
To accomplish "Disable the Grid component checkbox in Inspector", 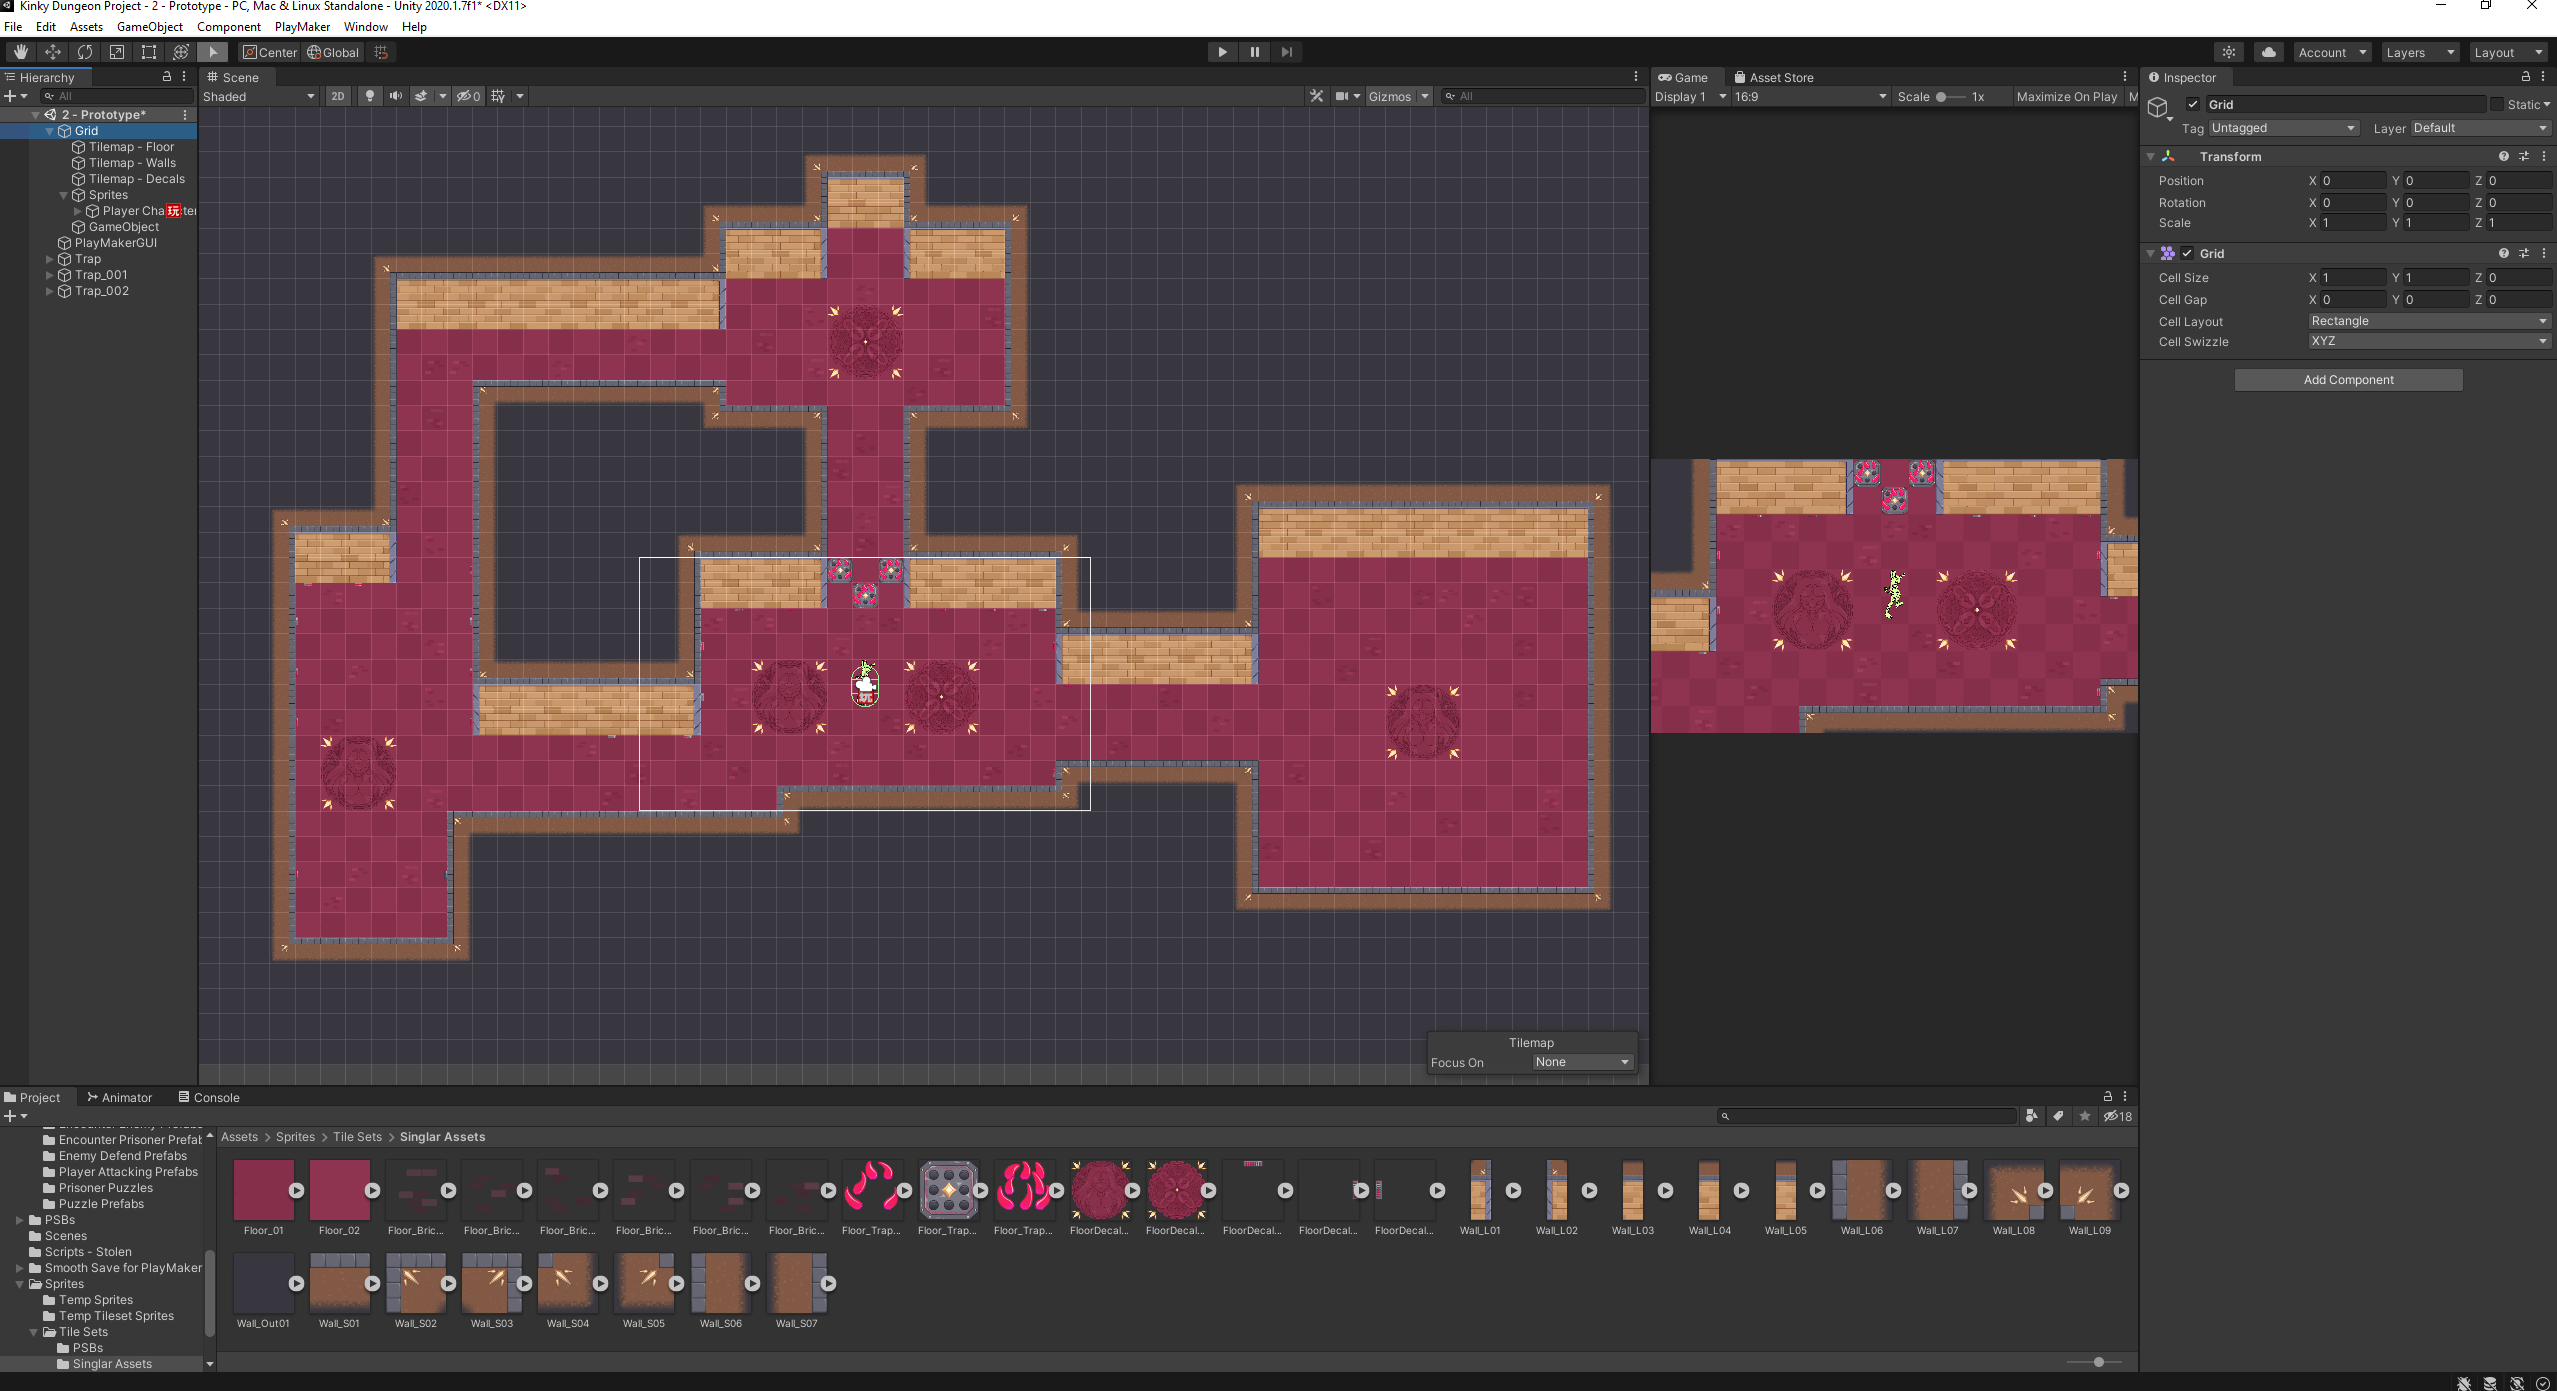I will click(x=2189, y=253).
